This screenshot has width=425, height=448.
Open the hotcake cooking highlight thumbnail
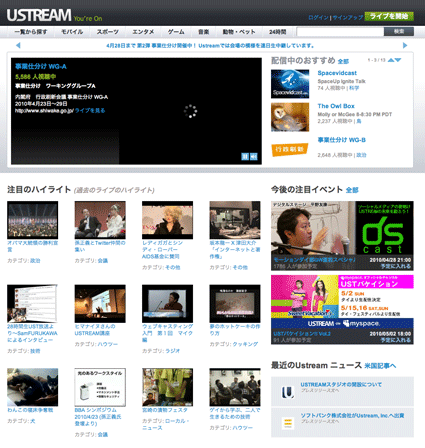[x=235, y=303]
